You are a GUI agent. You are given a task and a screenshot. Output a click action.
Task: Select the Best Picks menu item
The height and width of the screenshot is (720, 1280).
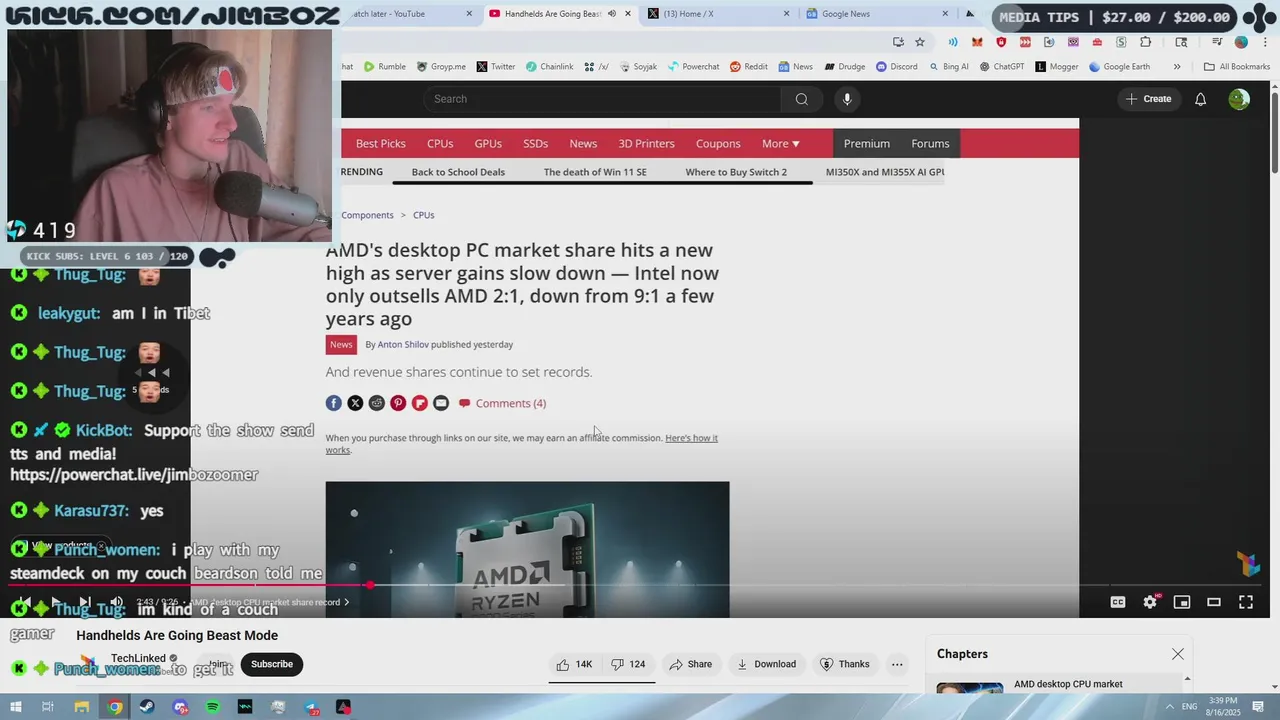[381, 144]
